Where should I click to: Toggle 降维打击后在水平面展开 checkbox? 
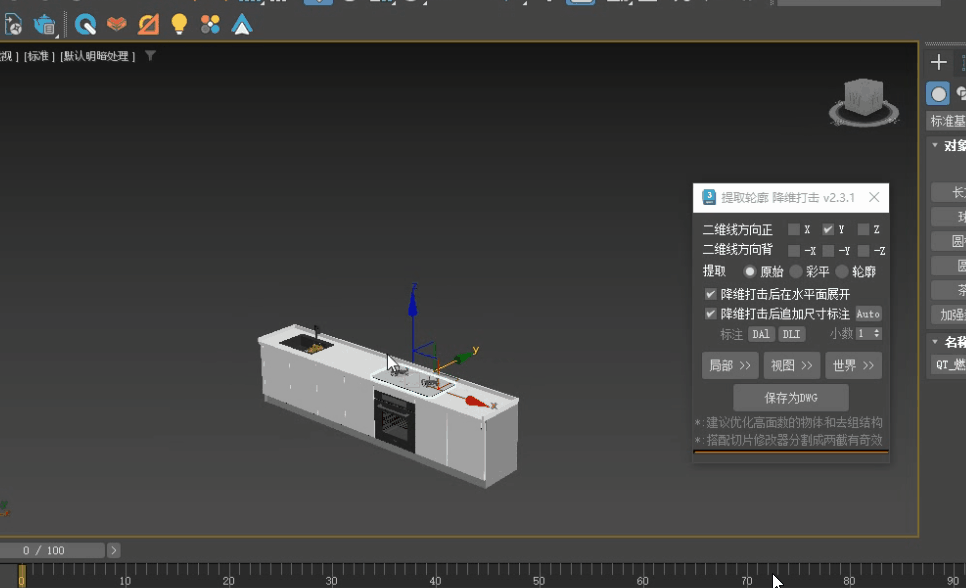710,294
